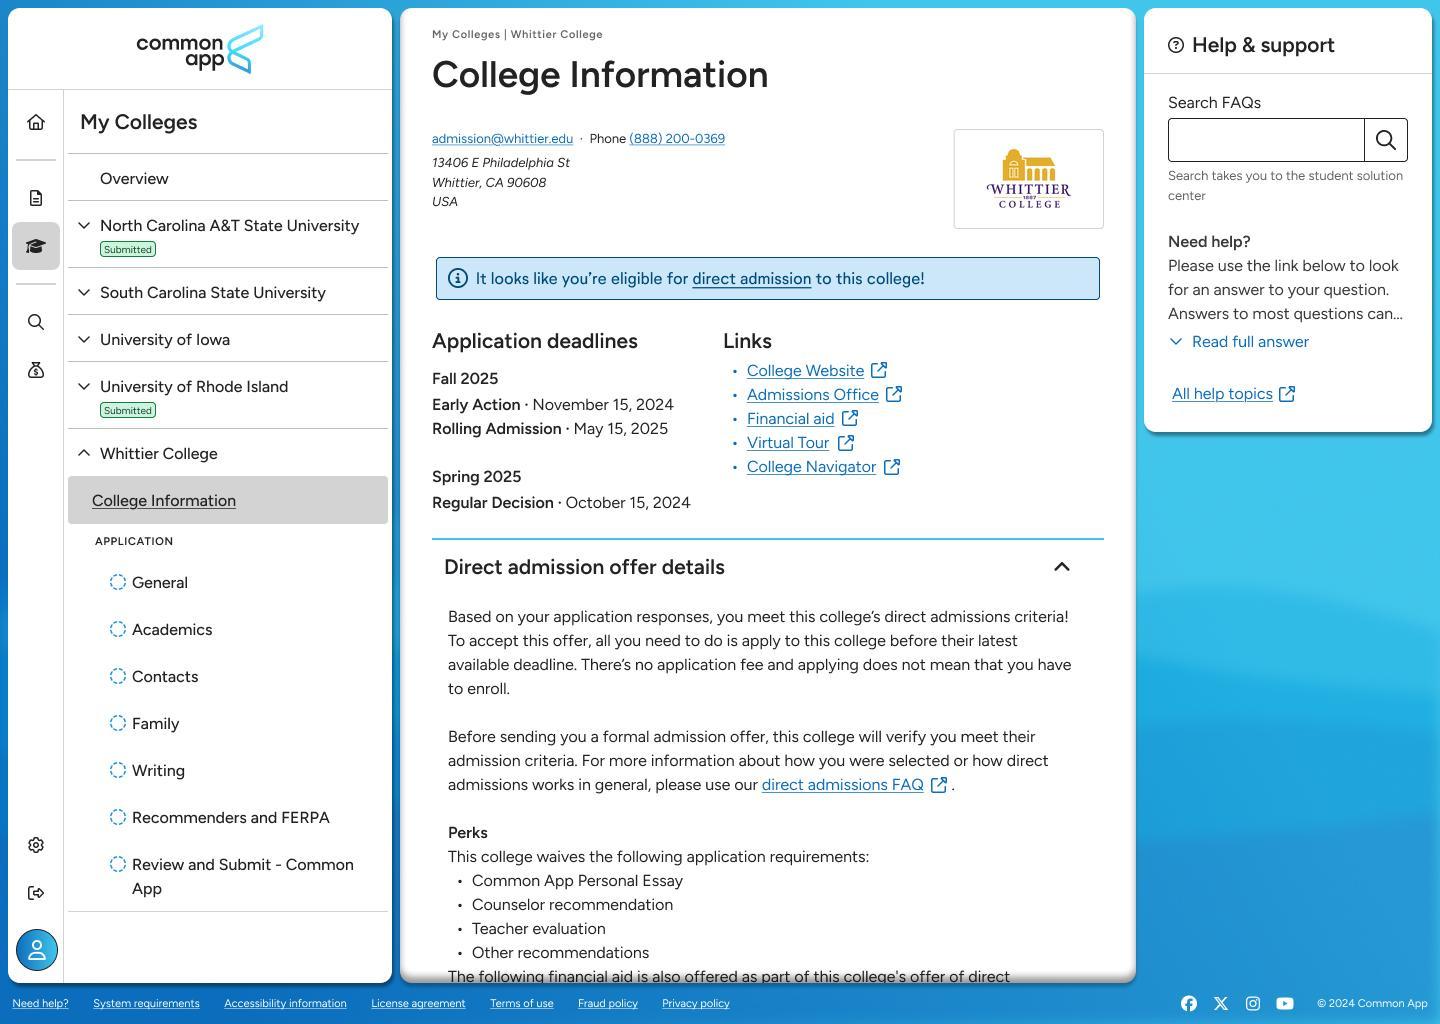
Task: Click the Whittier College logo thumbnail
Action: (x=1029, y=179)
